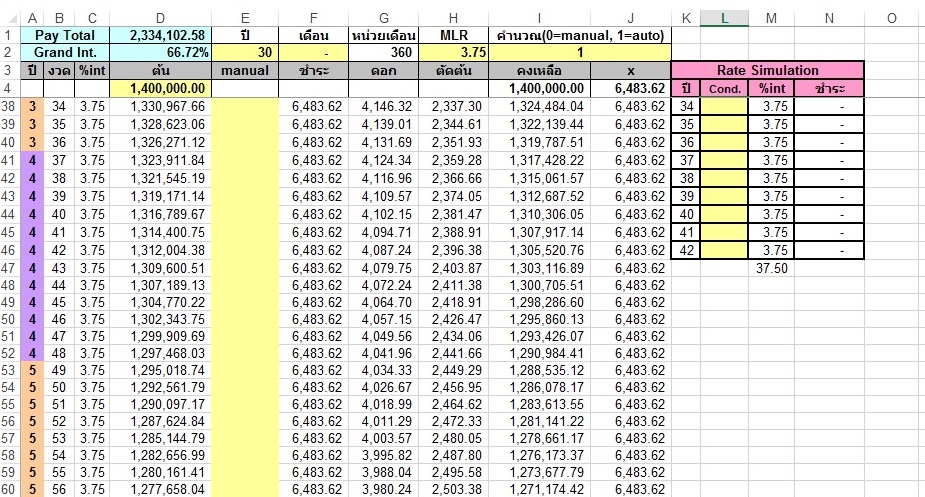Select row 60 header
Viewport: 925px width, 497px height.
click(x=9, y=489)
